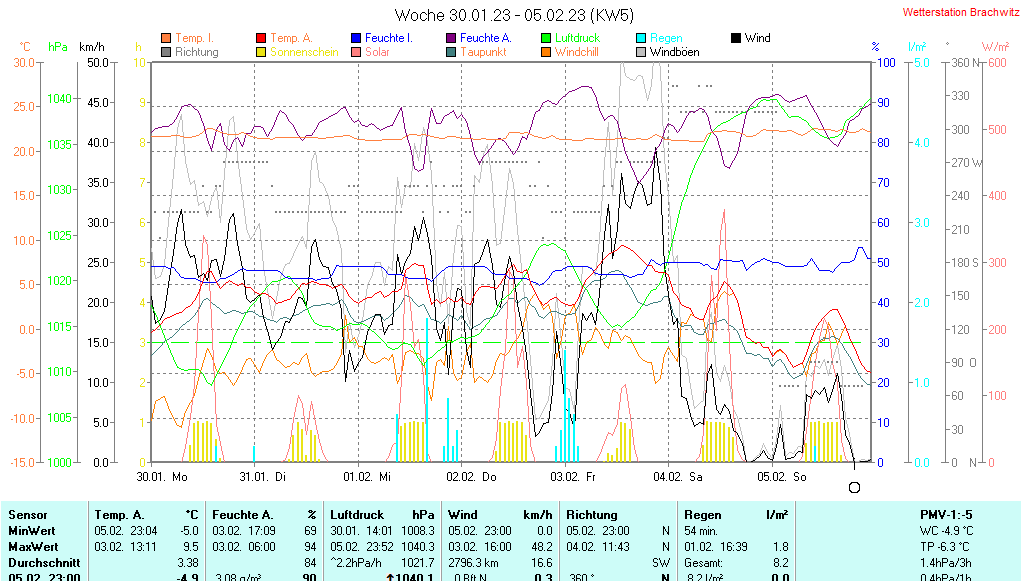Screen dimensions: 1021x581
Task: Click the PMV-1:-5 table header
Action: (946, 514)
